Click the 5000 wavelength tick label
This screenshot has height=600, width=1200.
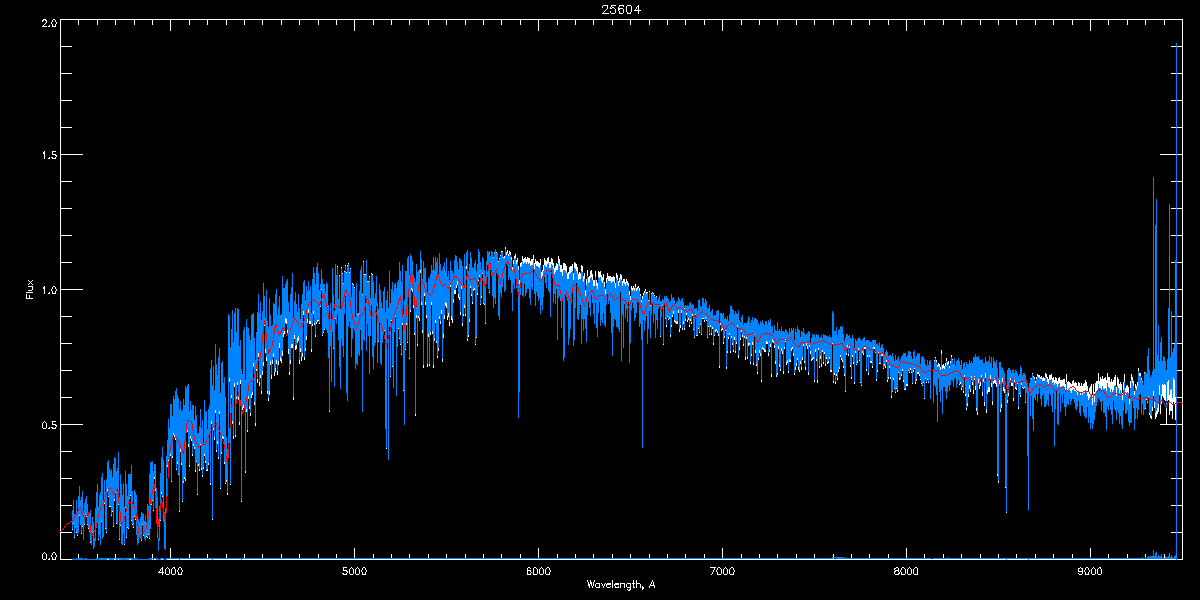(x=355, y=572)
